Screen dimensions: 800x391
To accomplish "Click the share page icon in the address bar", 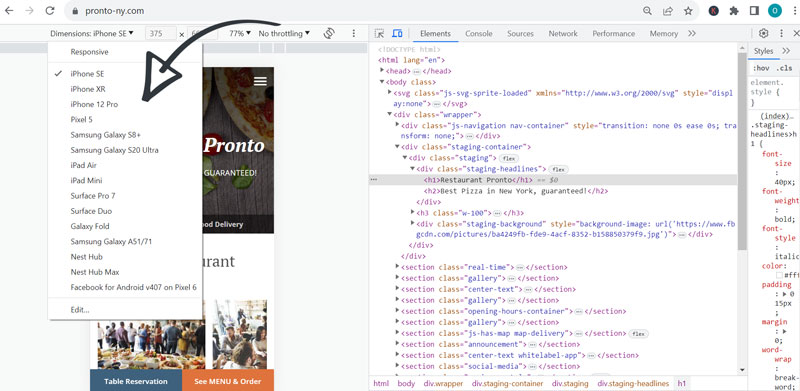I will (667, 11).
